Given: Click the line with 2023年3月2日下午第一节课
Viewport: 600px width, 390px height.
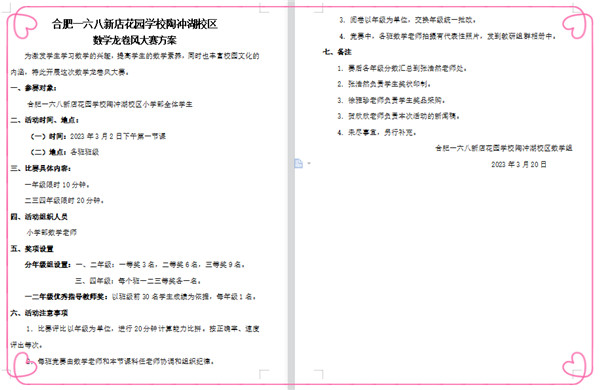Looking at the screenshot, I should 98,136.
